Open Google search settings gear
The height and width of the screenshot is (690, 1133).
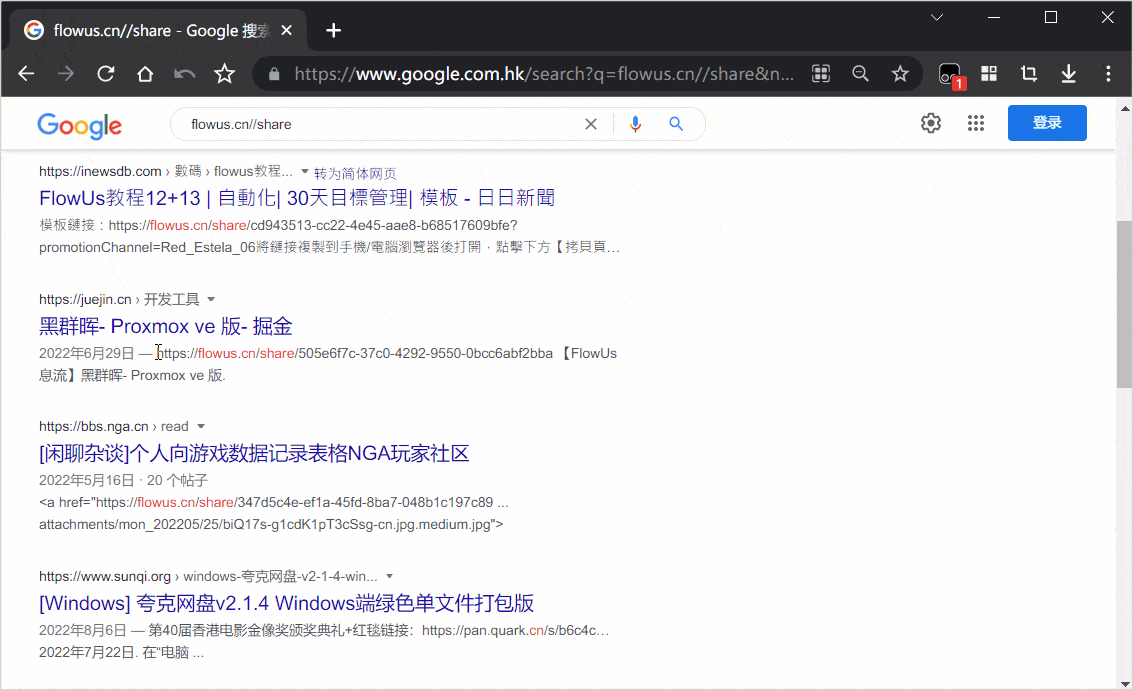pos(931,123)
